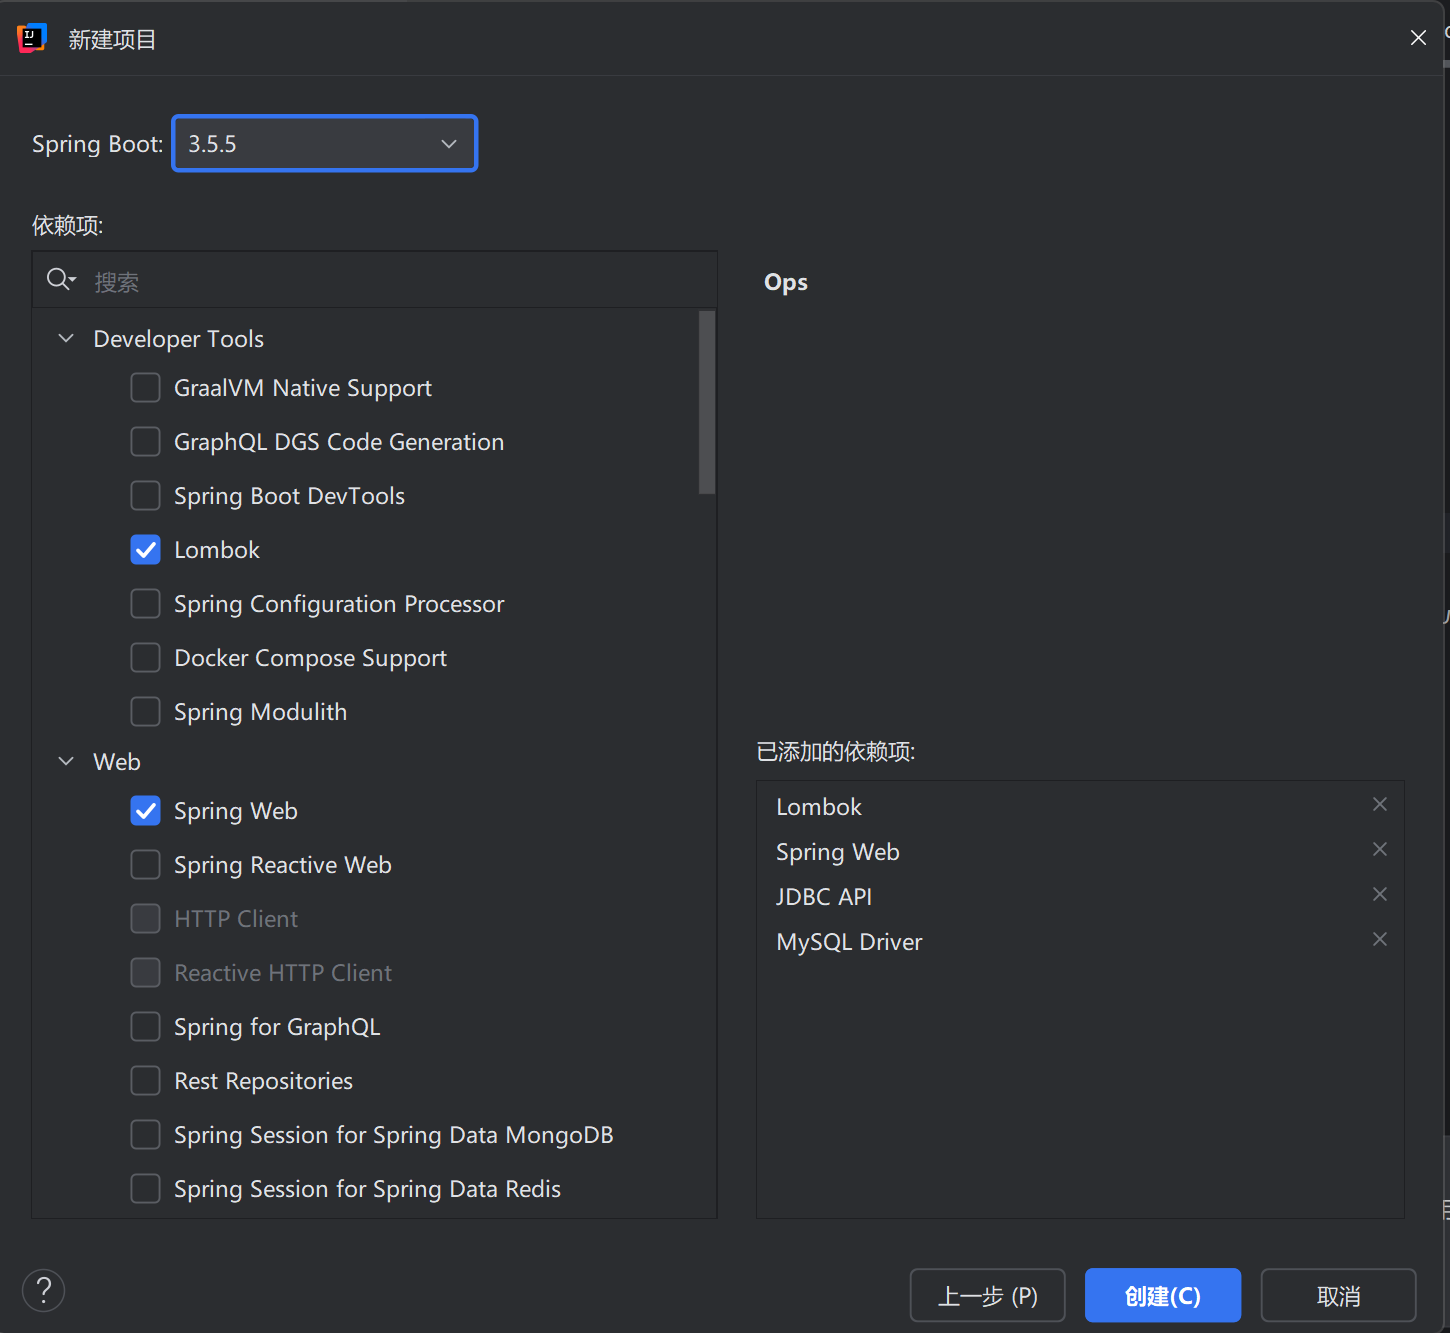Tick the Reactive HTTP Client checkbox

[x=145, y=972]
